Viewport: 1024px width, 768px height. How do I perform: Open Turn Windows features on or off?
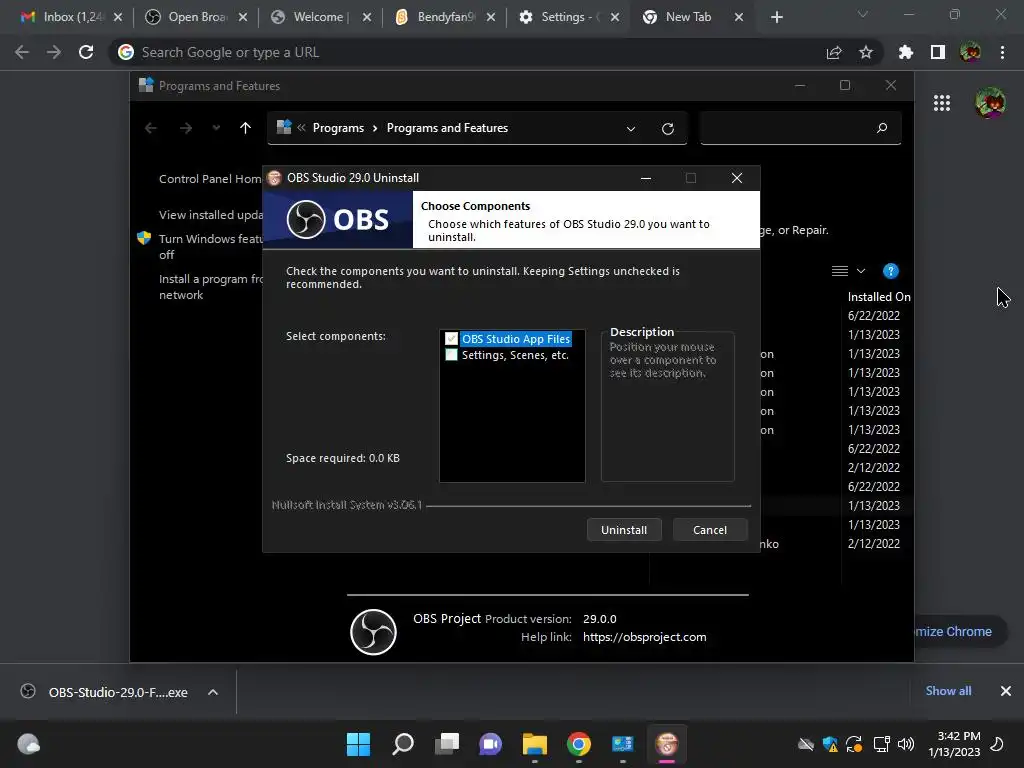click(210, 247)
